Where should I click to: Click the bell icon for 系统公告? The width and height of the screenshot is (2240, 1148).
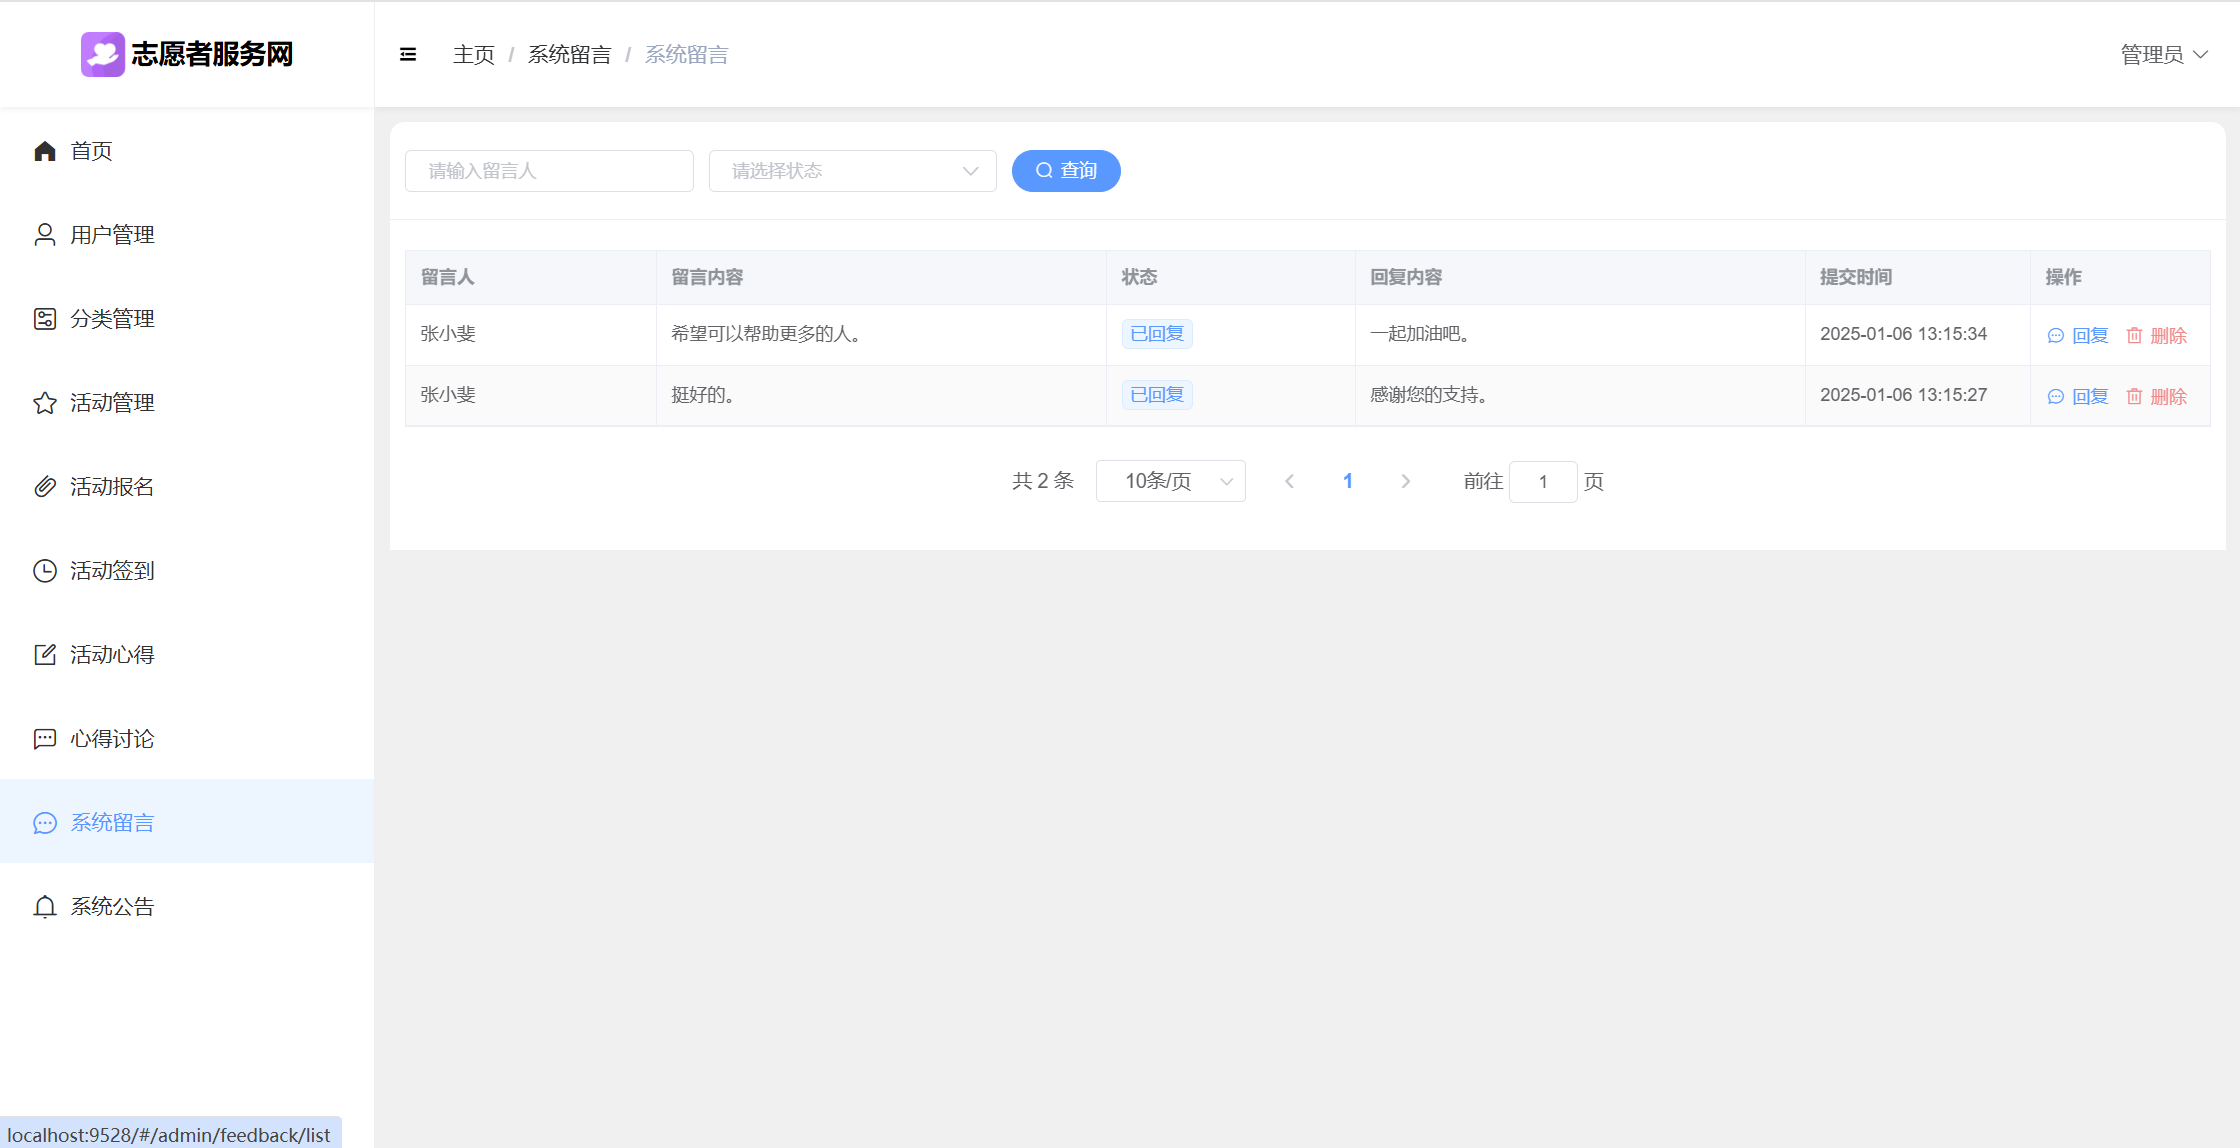(45, 907)
